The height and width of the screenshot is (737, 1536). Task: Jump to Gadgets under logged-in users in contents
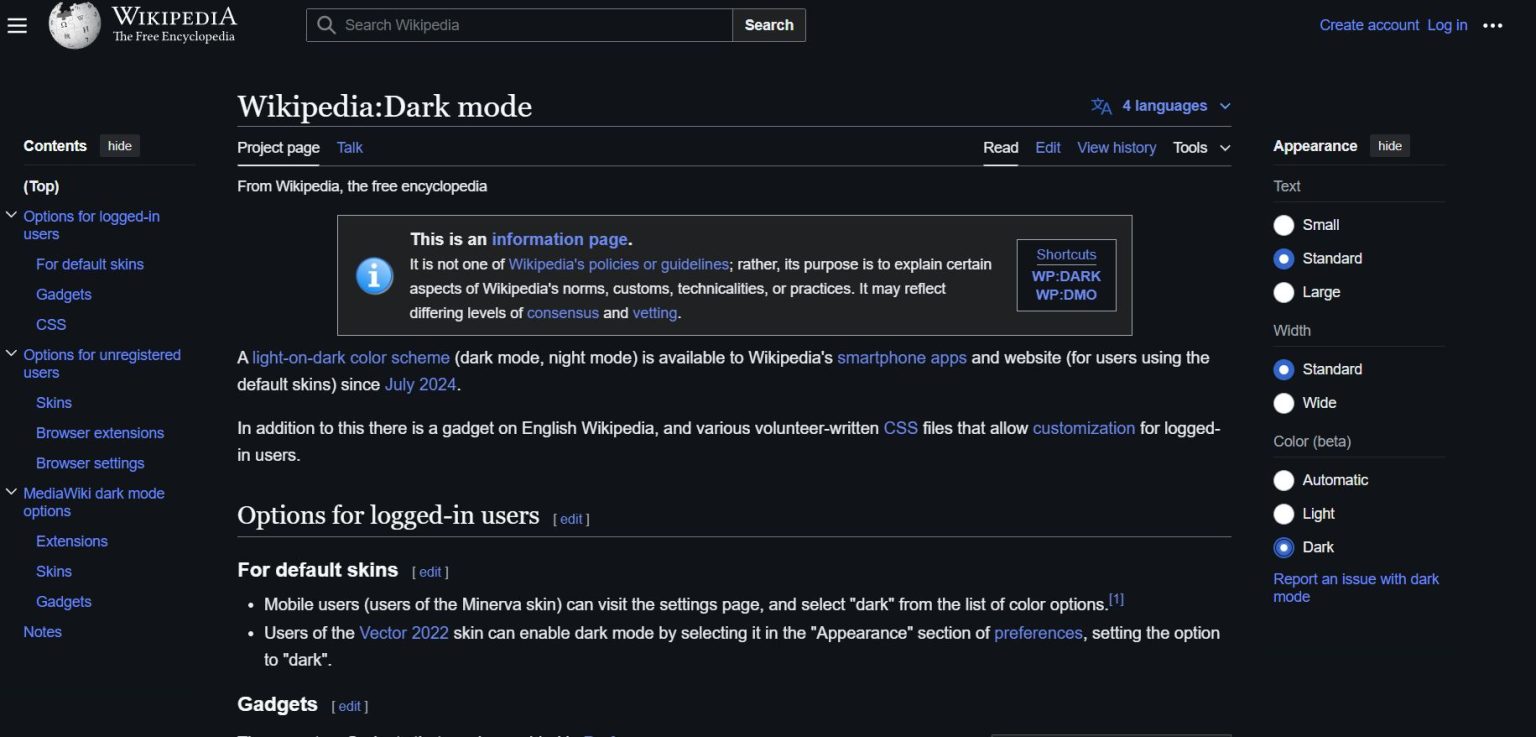(64, 294)
